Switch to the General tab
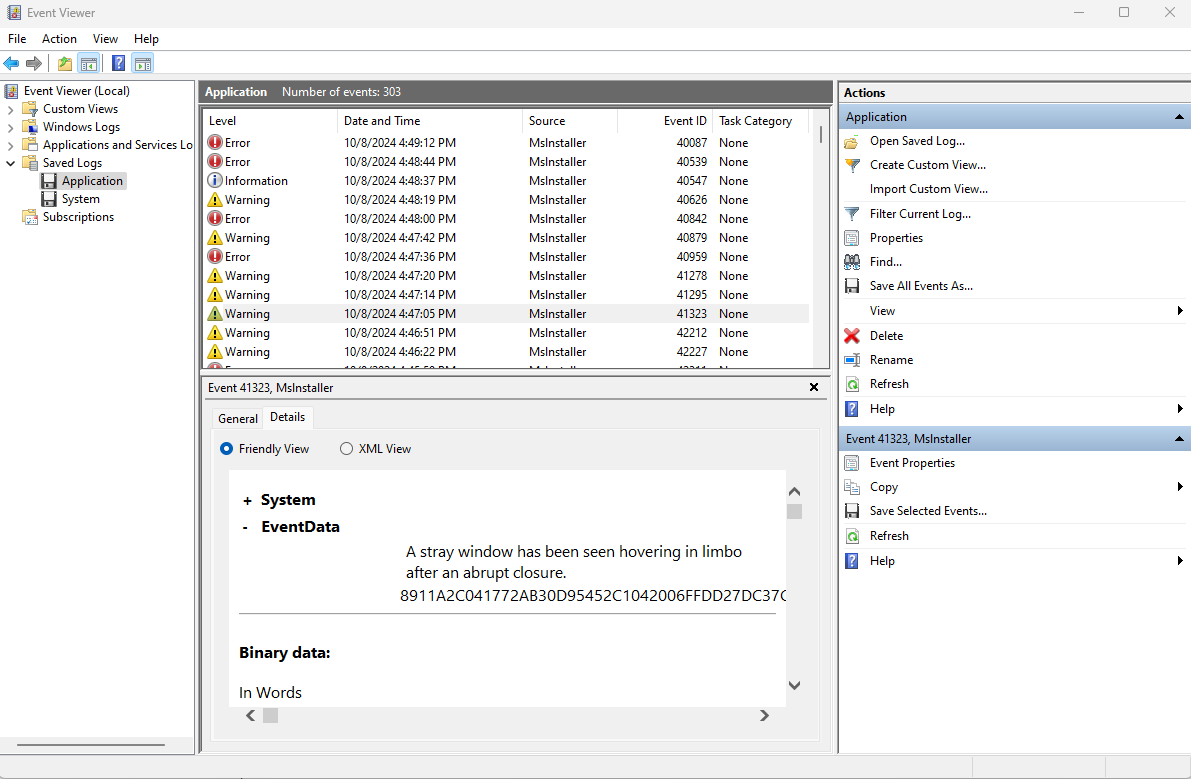Image resolution: width=1191 pixels, height=779 pixels. point(238,418)
